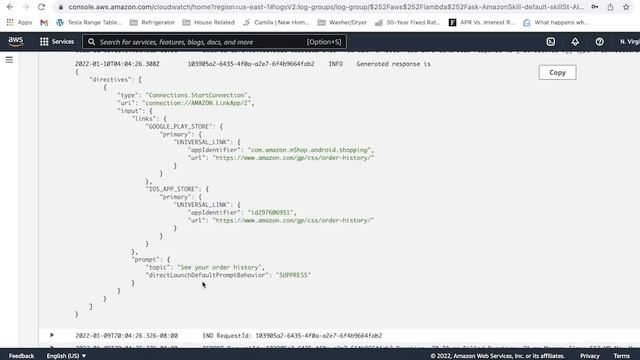640x360 pixels.
Task: Open the Camila | New Hom... bookmark
Action: click(276, 22)
